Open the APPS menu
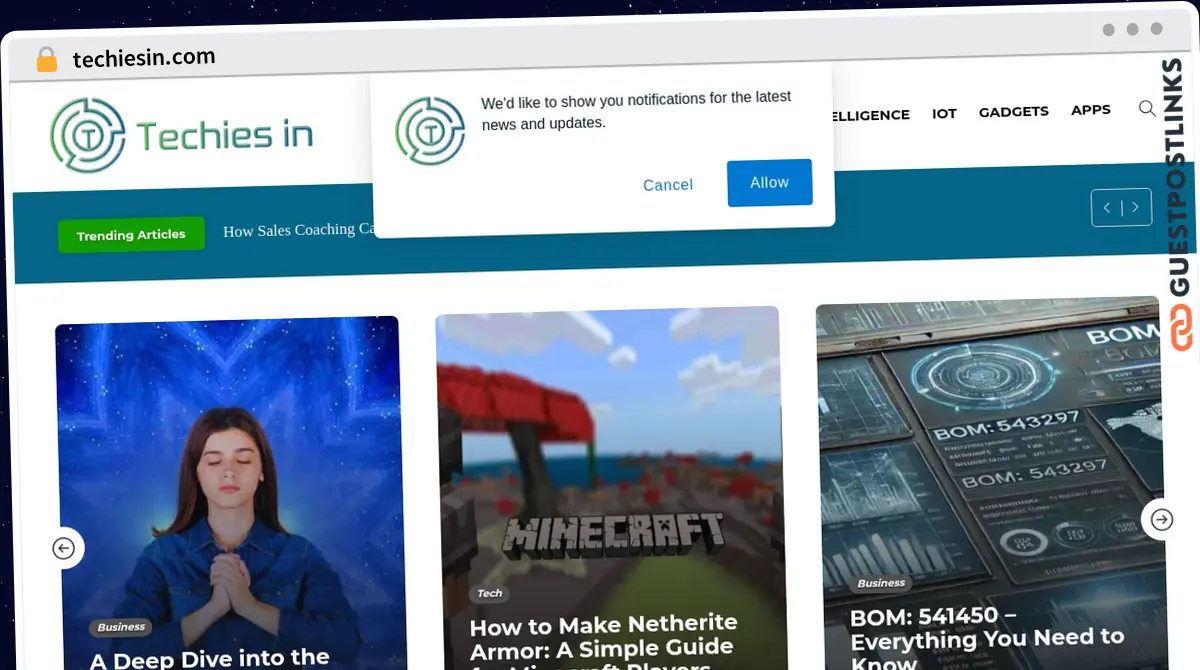Image resolution: width=1200 pixels, height=670 pixels. pos(1090,110)
